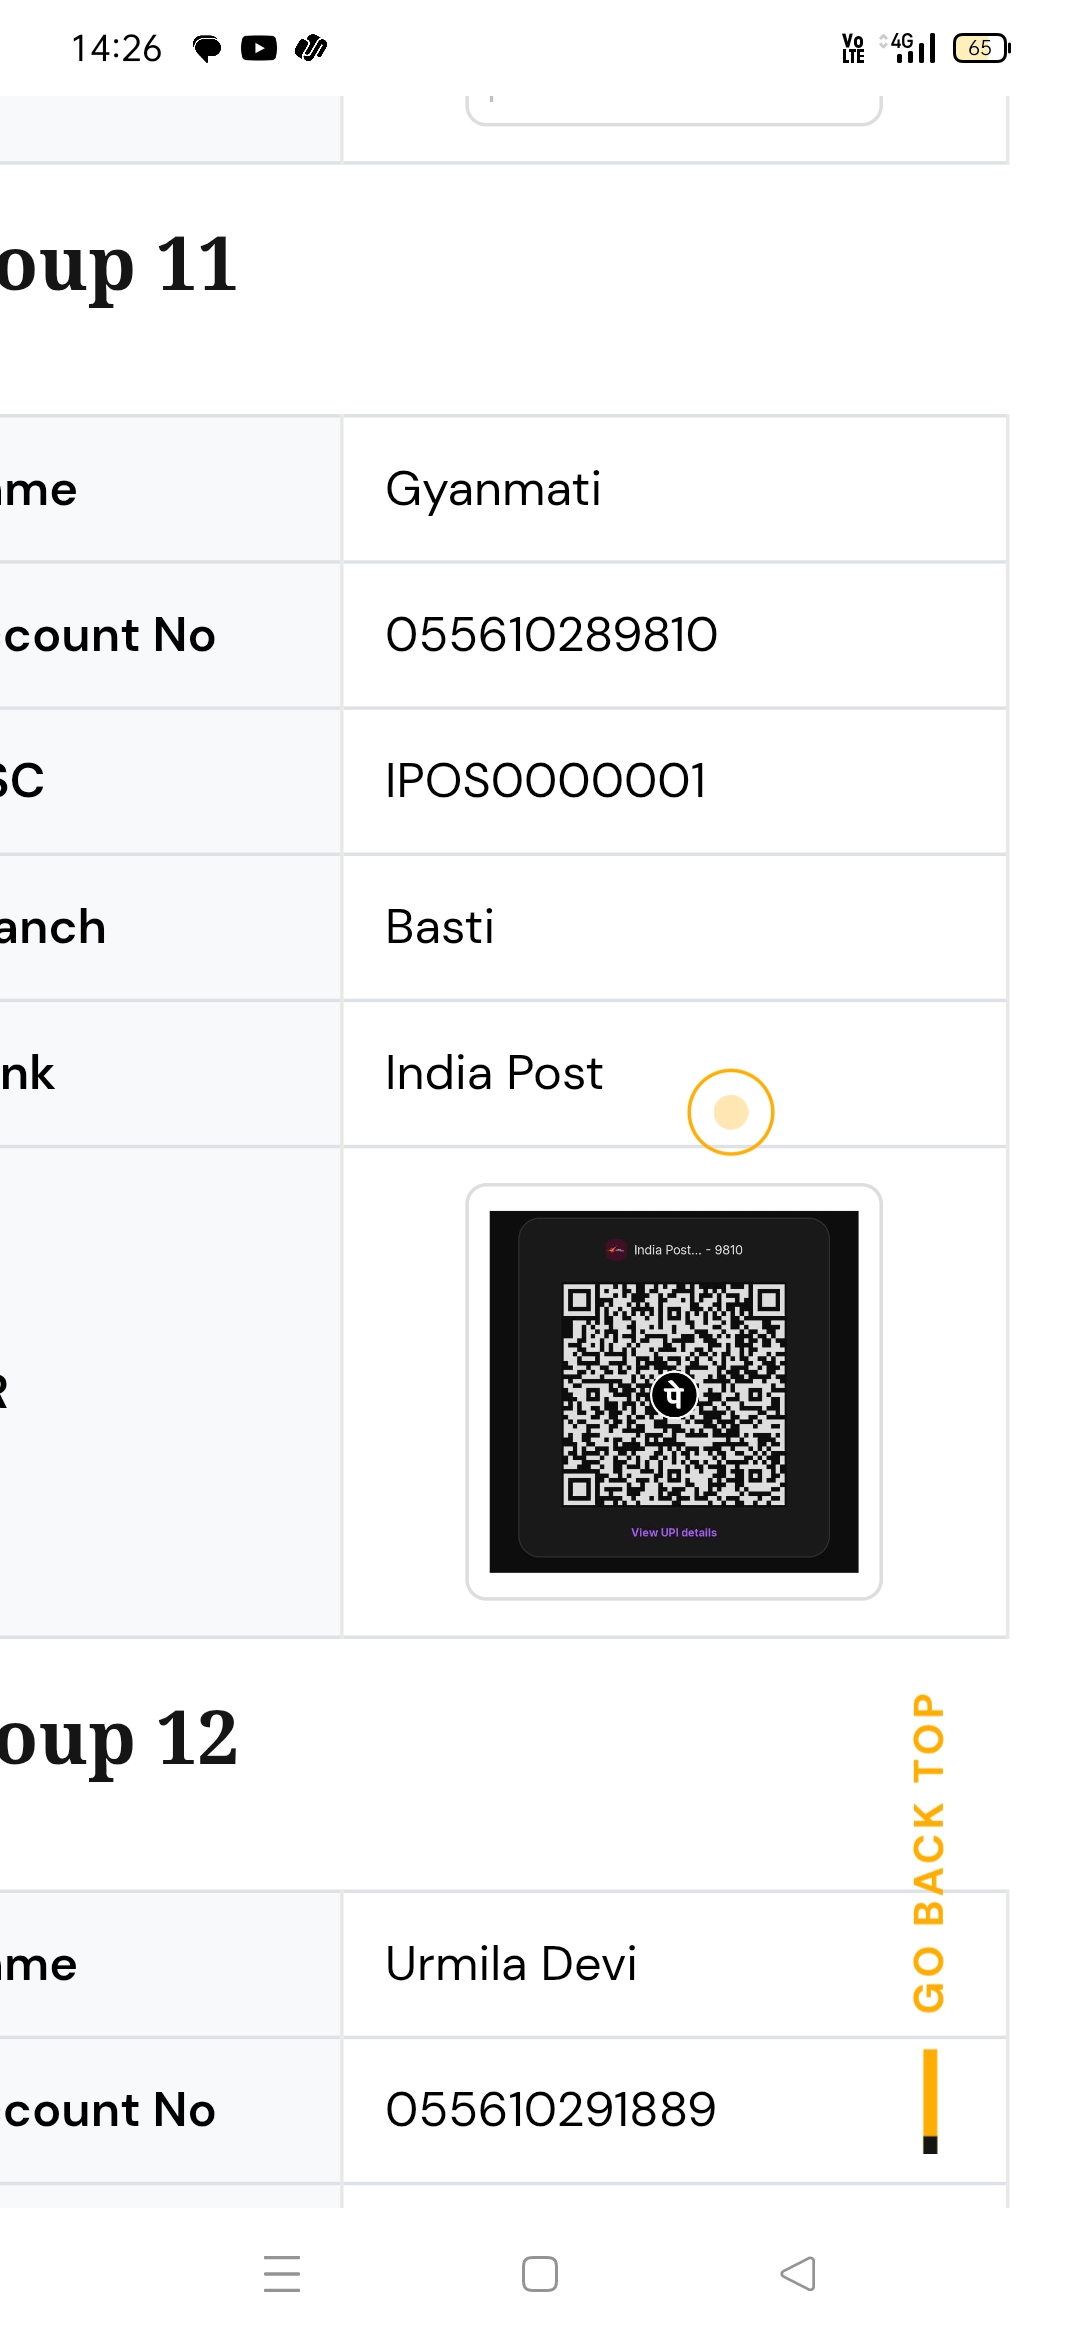Tap the name Urmila Devi
1080x2340 pixels.
[511, 1964]
